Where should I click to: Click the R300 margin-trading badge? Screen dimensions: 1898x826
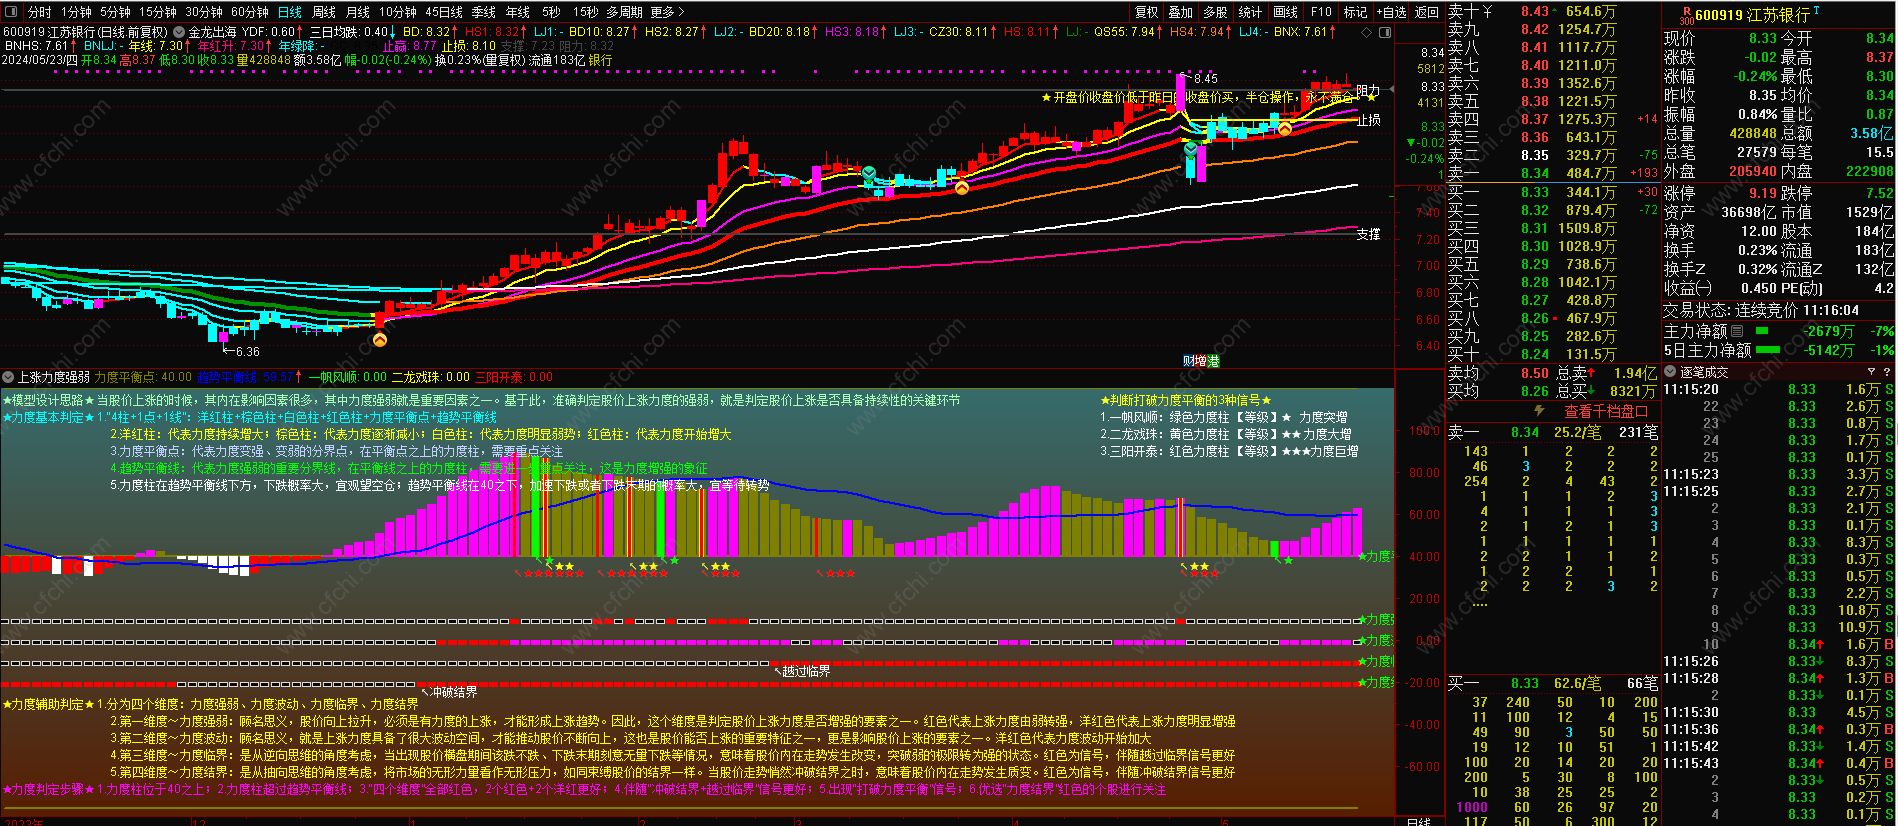coord(1686,15)
